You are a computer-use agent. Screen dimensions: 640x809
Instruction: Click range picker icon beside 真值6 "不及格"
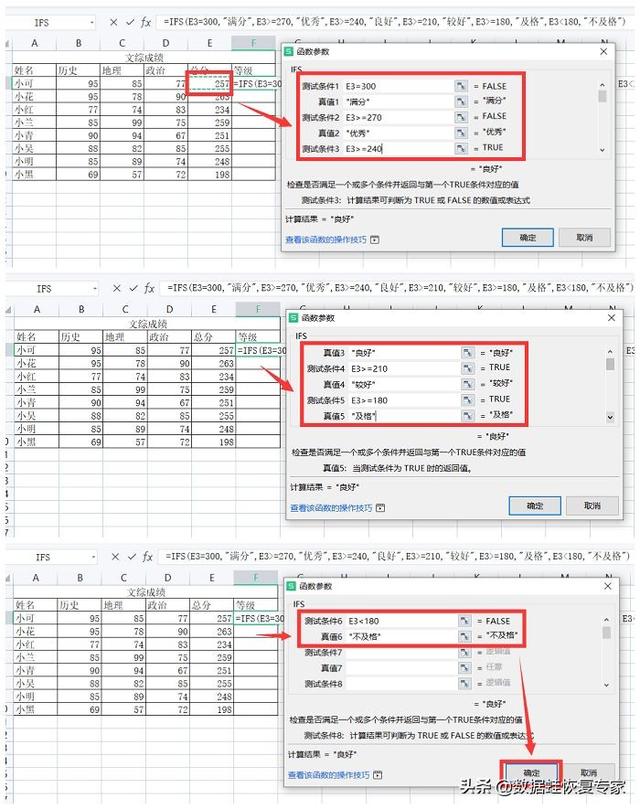465,637
